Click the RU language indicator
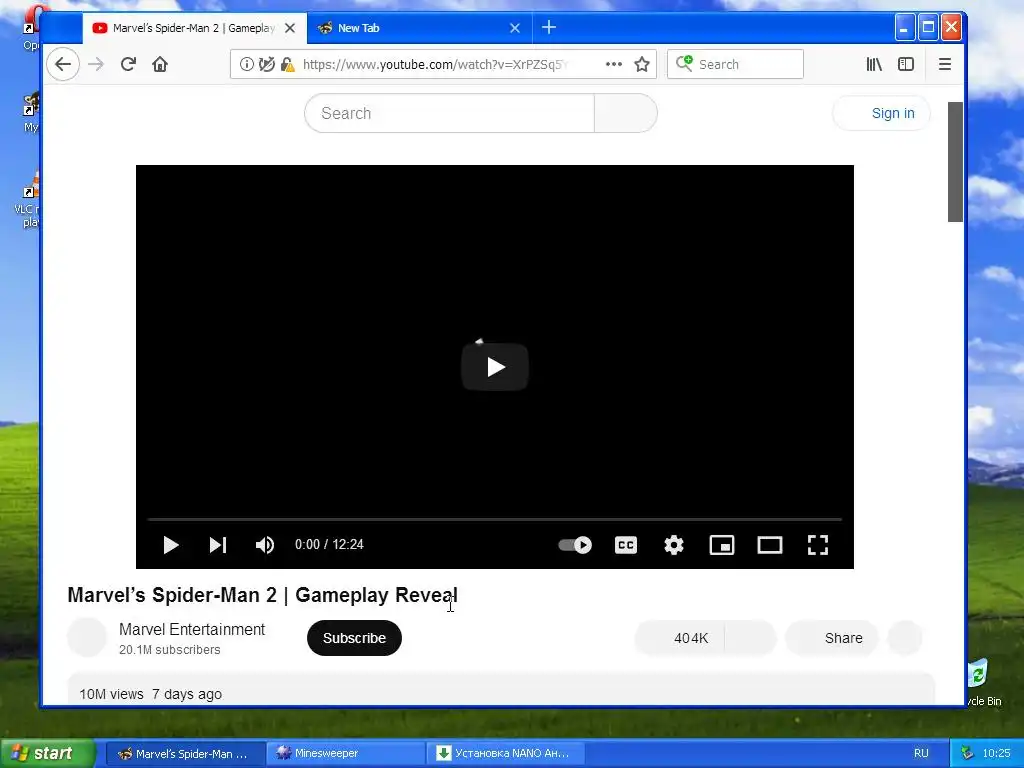Viewport: 1024px width, 768px height. (921, 753)
